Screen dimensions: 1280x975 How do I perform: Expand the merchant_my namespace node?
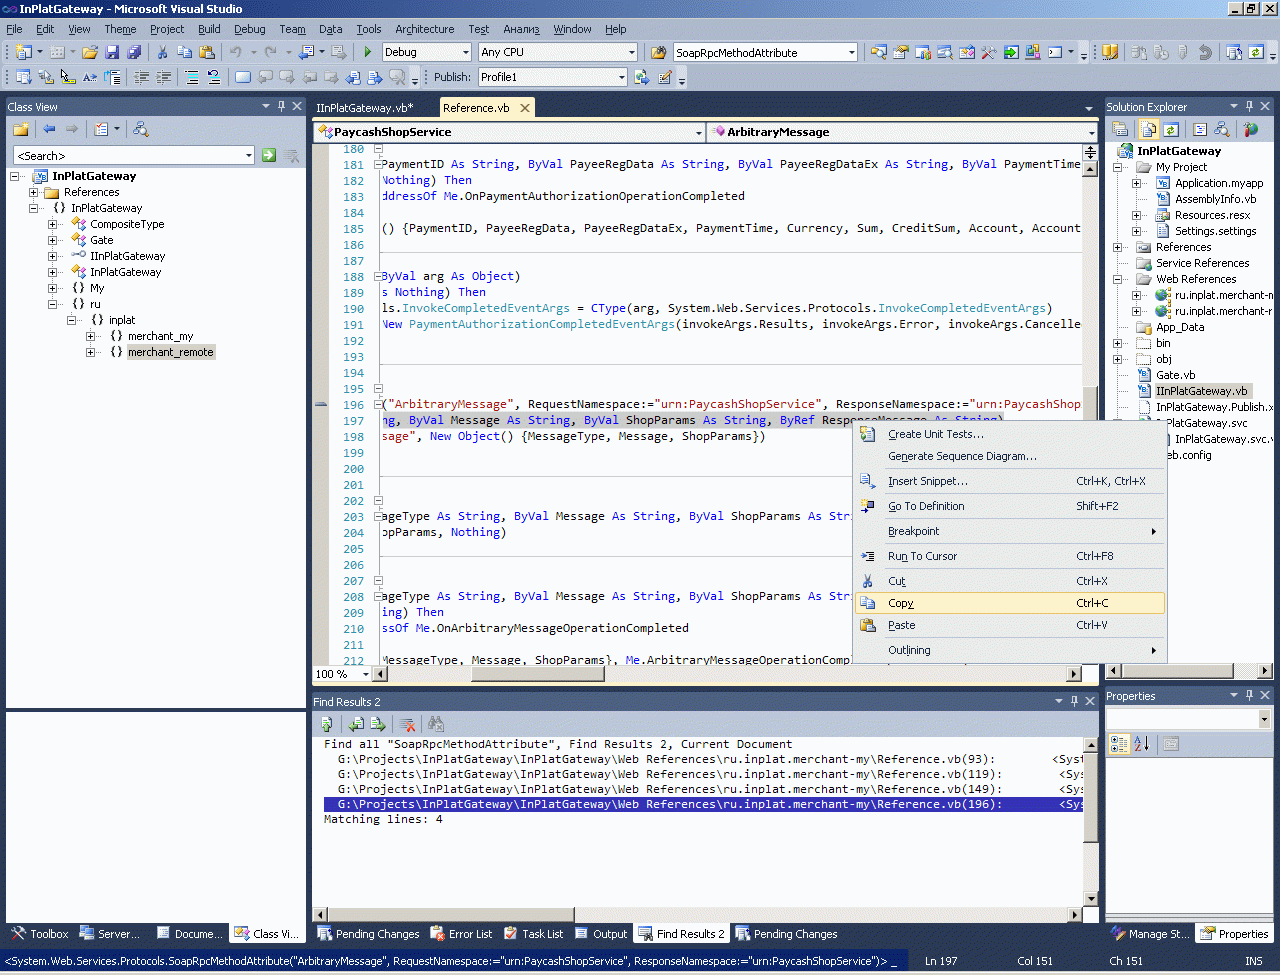pyautogui.click(x=90, y=336)
